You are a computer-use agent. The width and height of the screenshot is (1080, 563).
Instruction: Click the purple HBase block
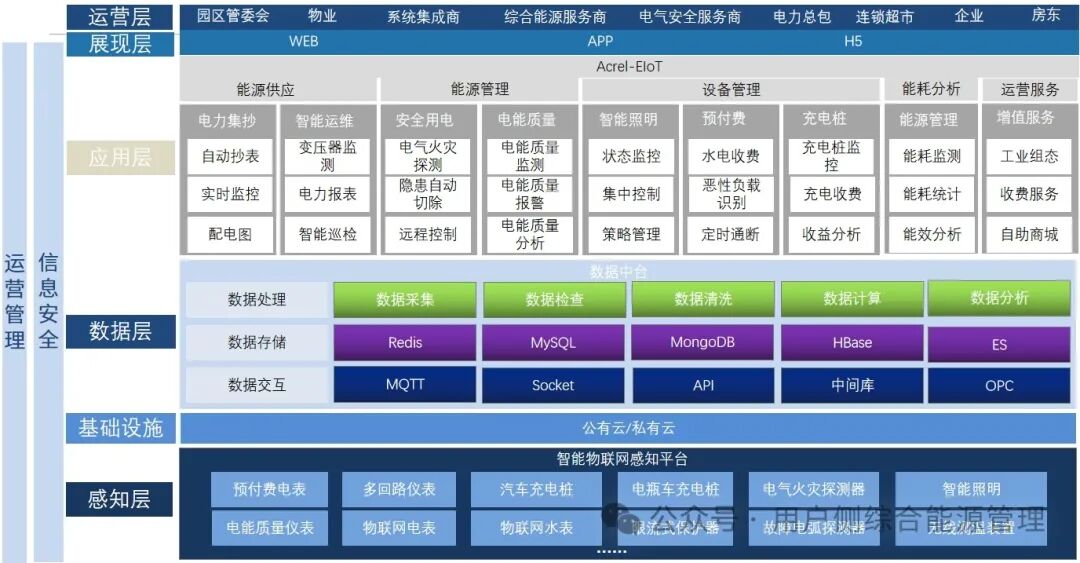tap(852, 342)
